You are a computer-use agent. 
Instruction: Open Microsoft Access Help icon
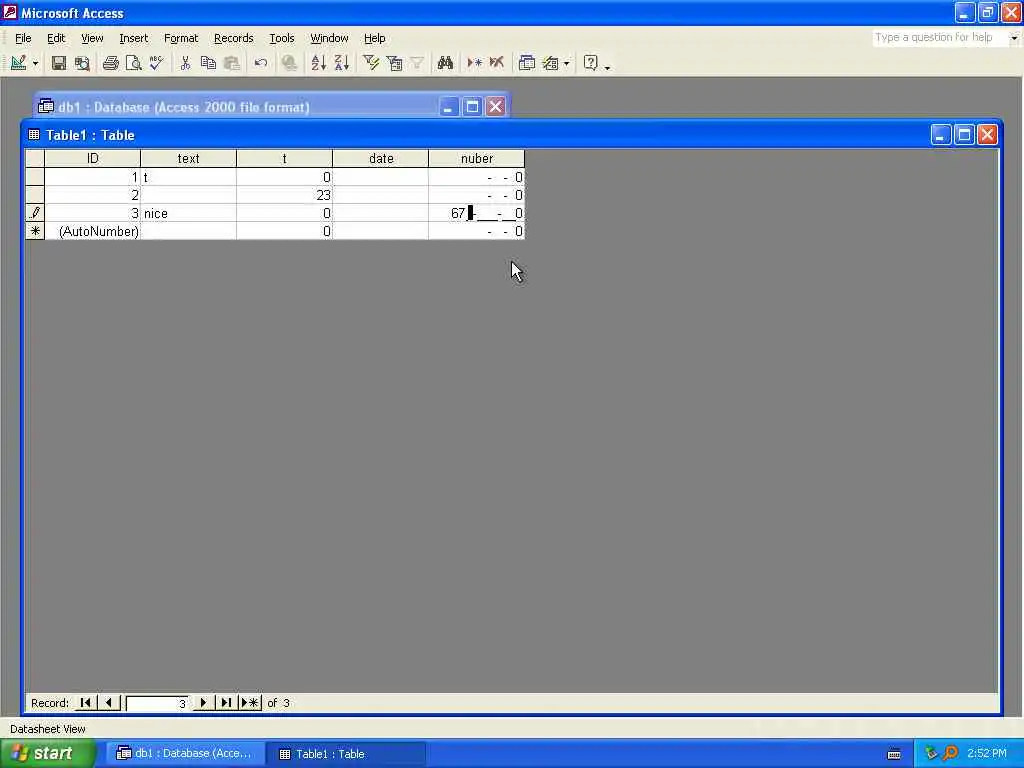[590, 63]
